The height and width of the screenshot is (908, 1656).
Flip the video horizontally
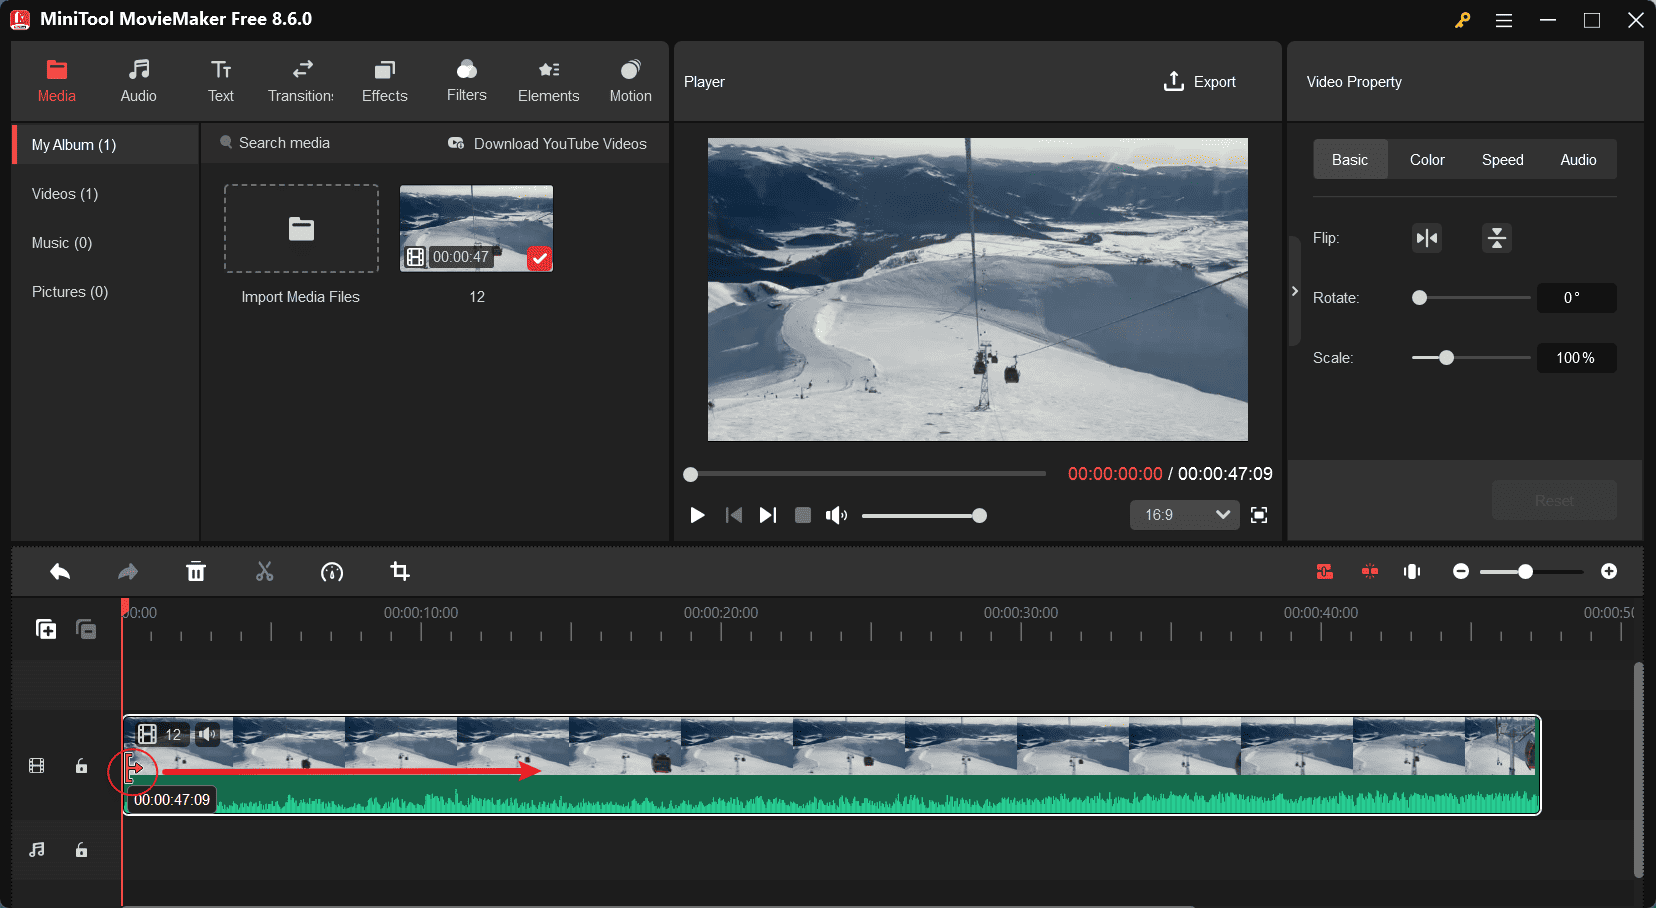point(1427,238)
